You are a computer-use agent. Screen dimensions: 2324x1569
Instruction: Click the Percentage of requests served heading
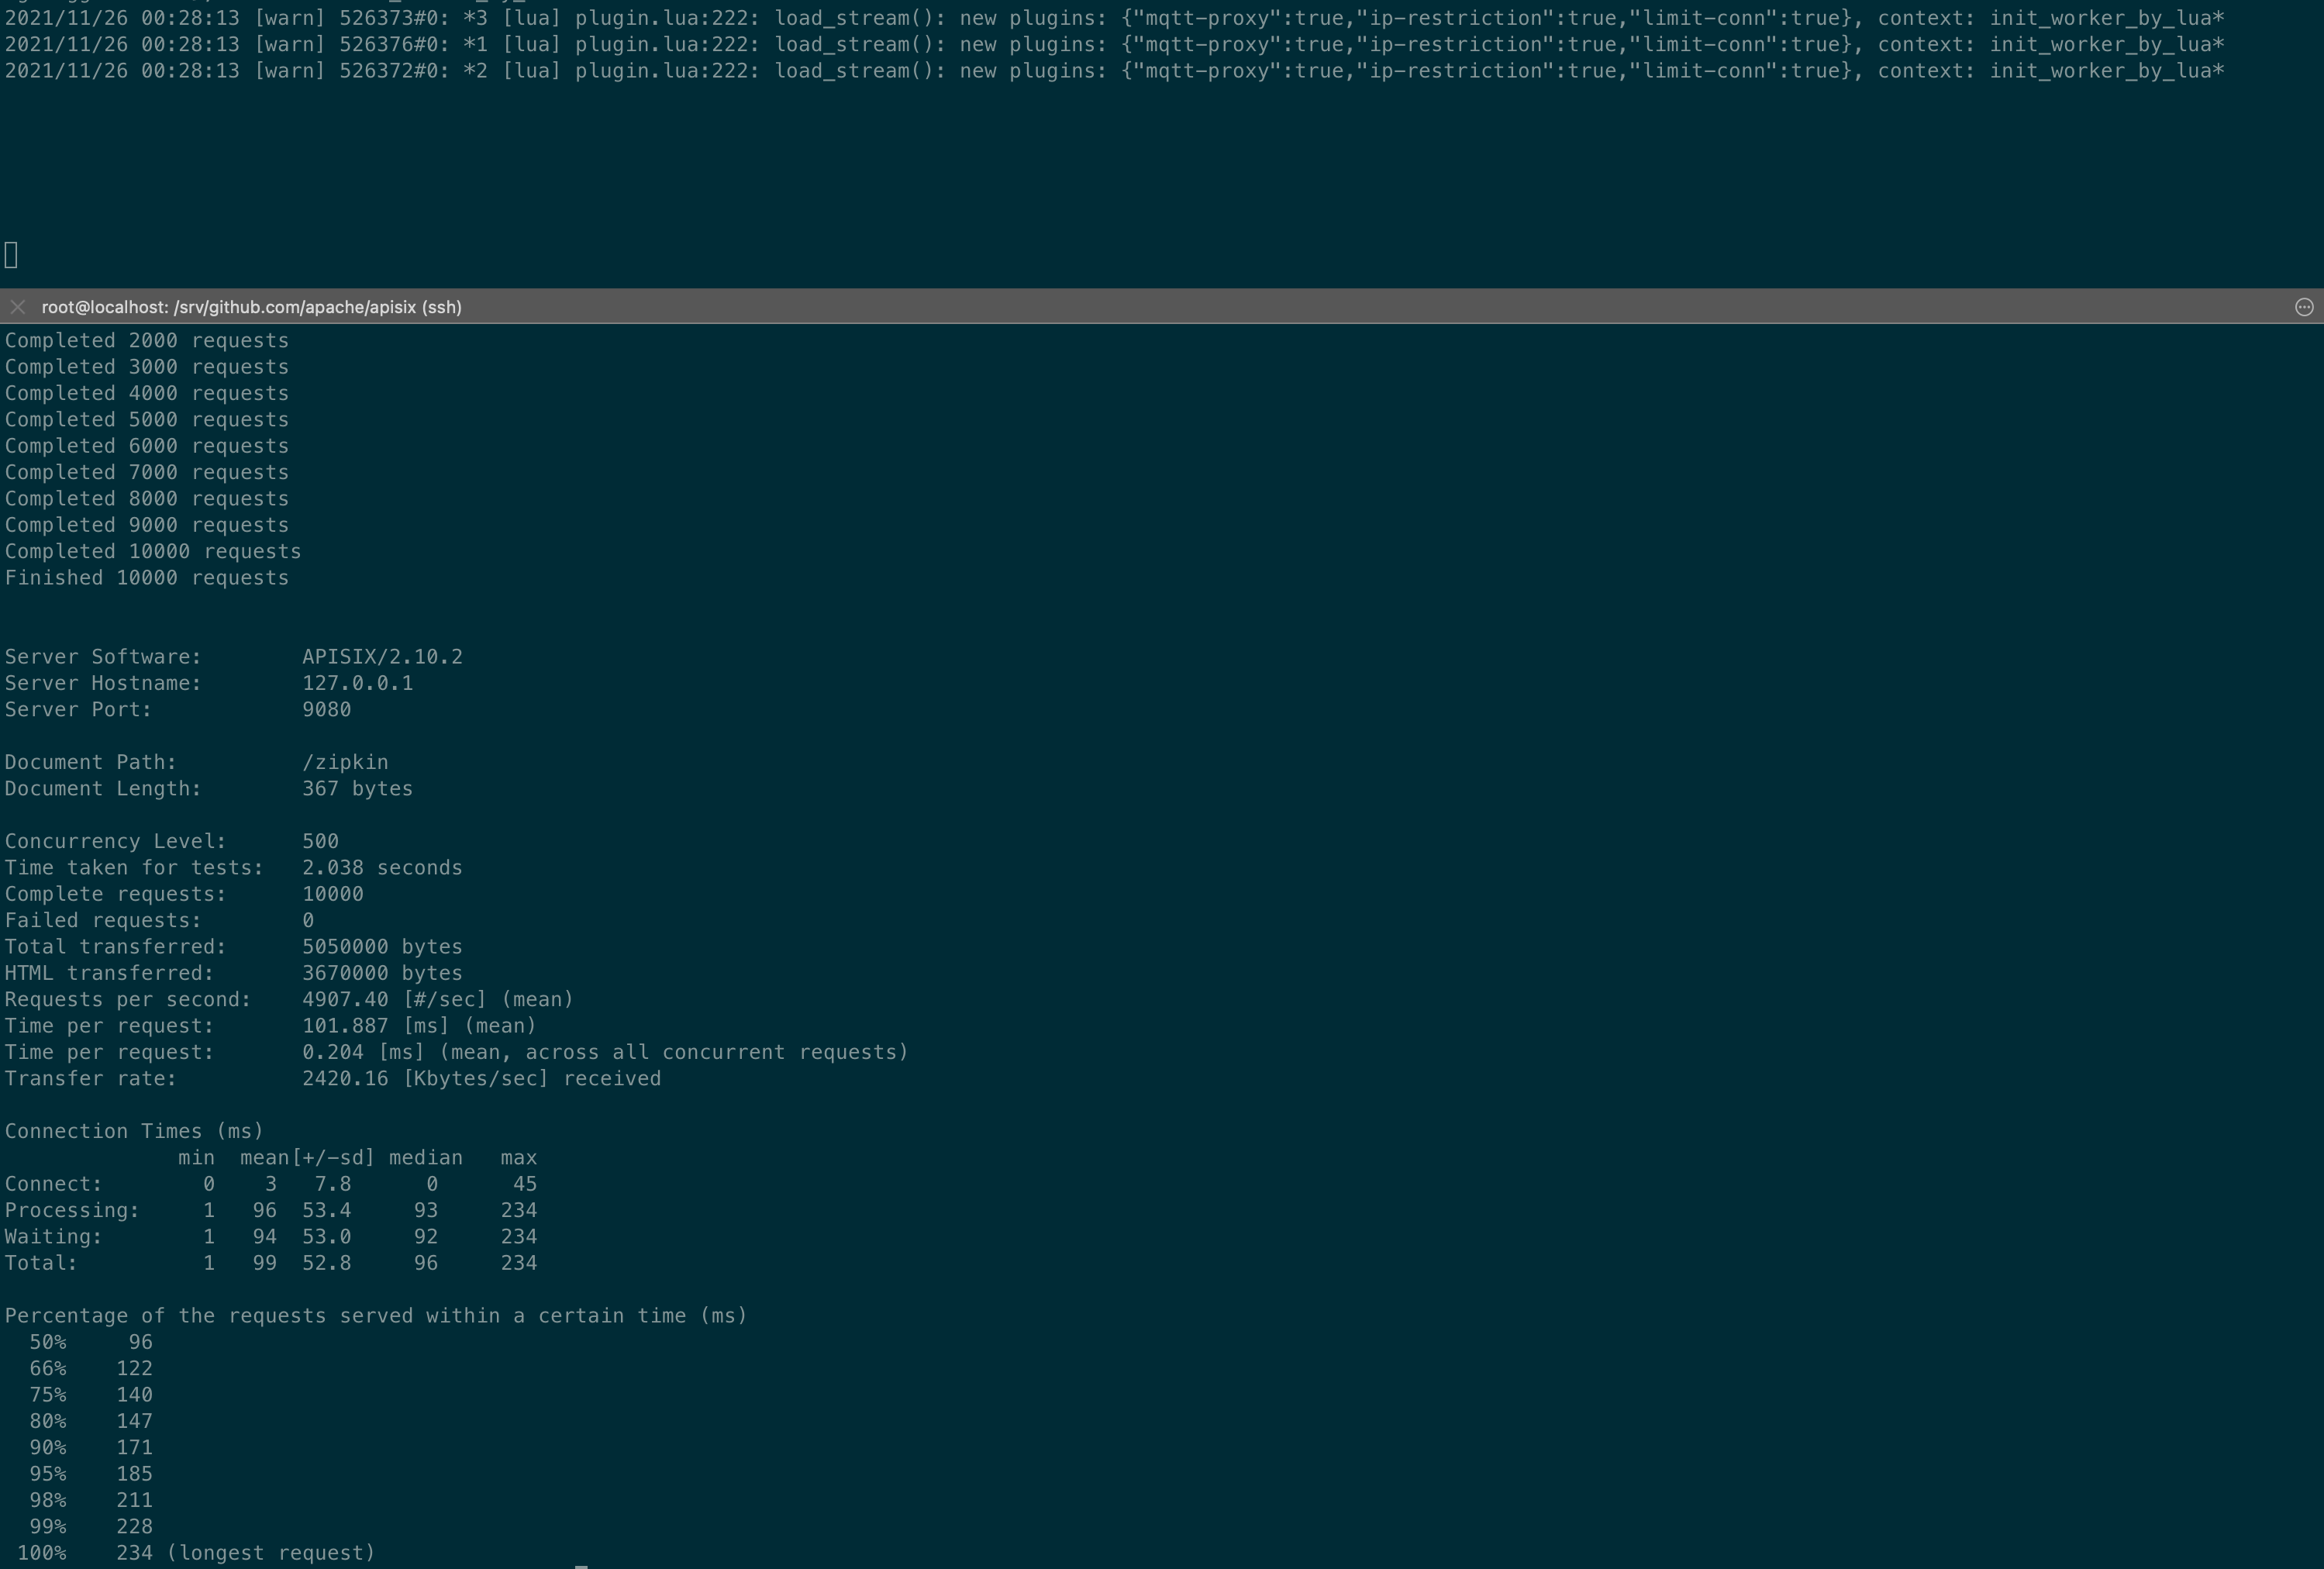click(x=375, y=1316)
